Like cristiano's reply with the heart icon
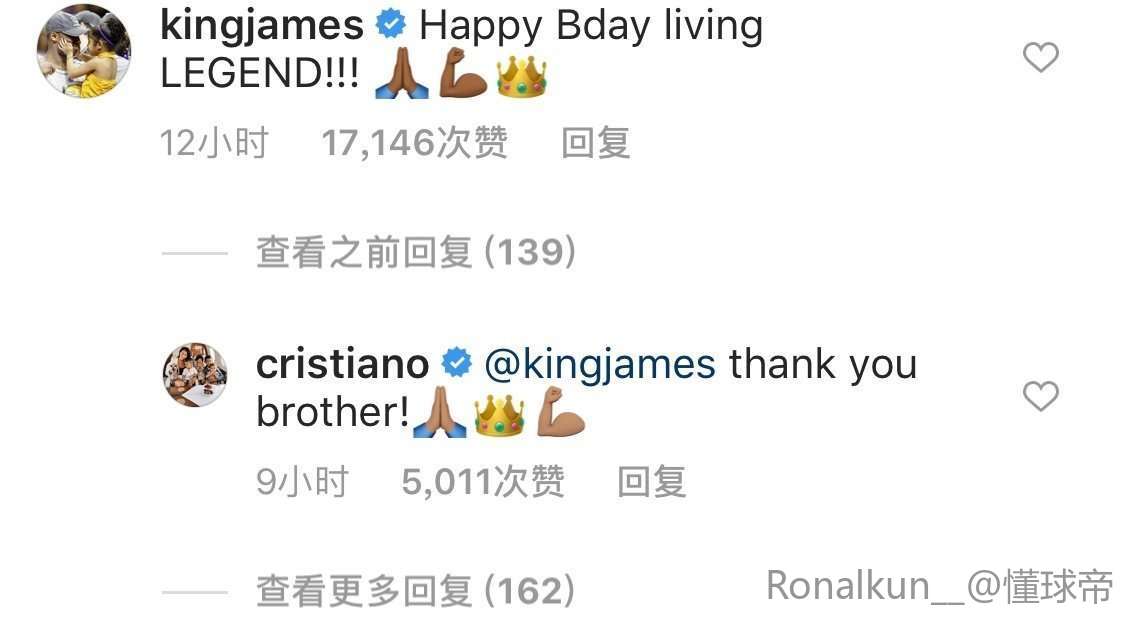1125x619 pixels. [x=1040, y=396]
